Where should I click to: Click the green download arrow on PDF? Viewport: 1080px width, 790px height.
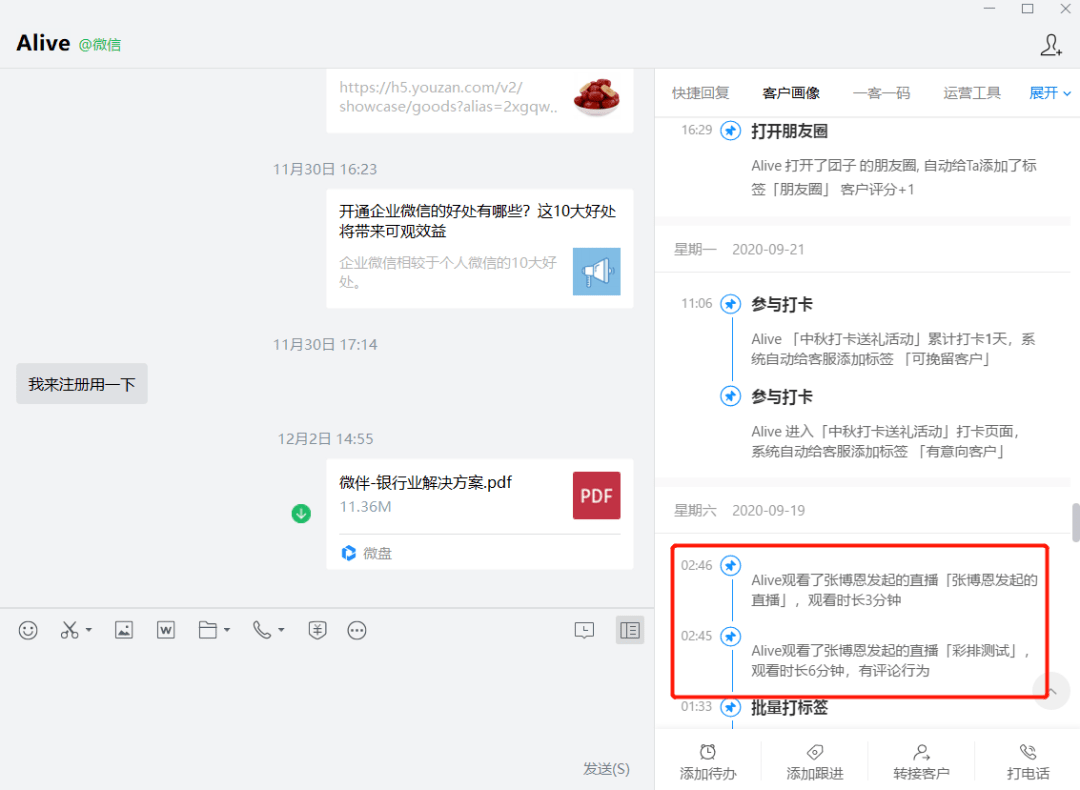[301, 514]
